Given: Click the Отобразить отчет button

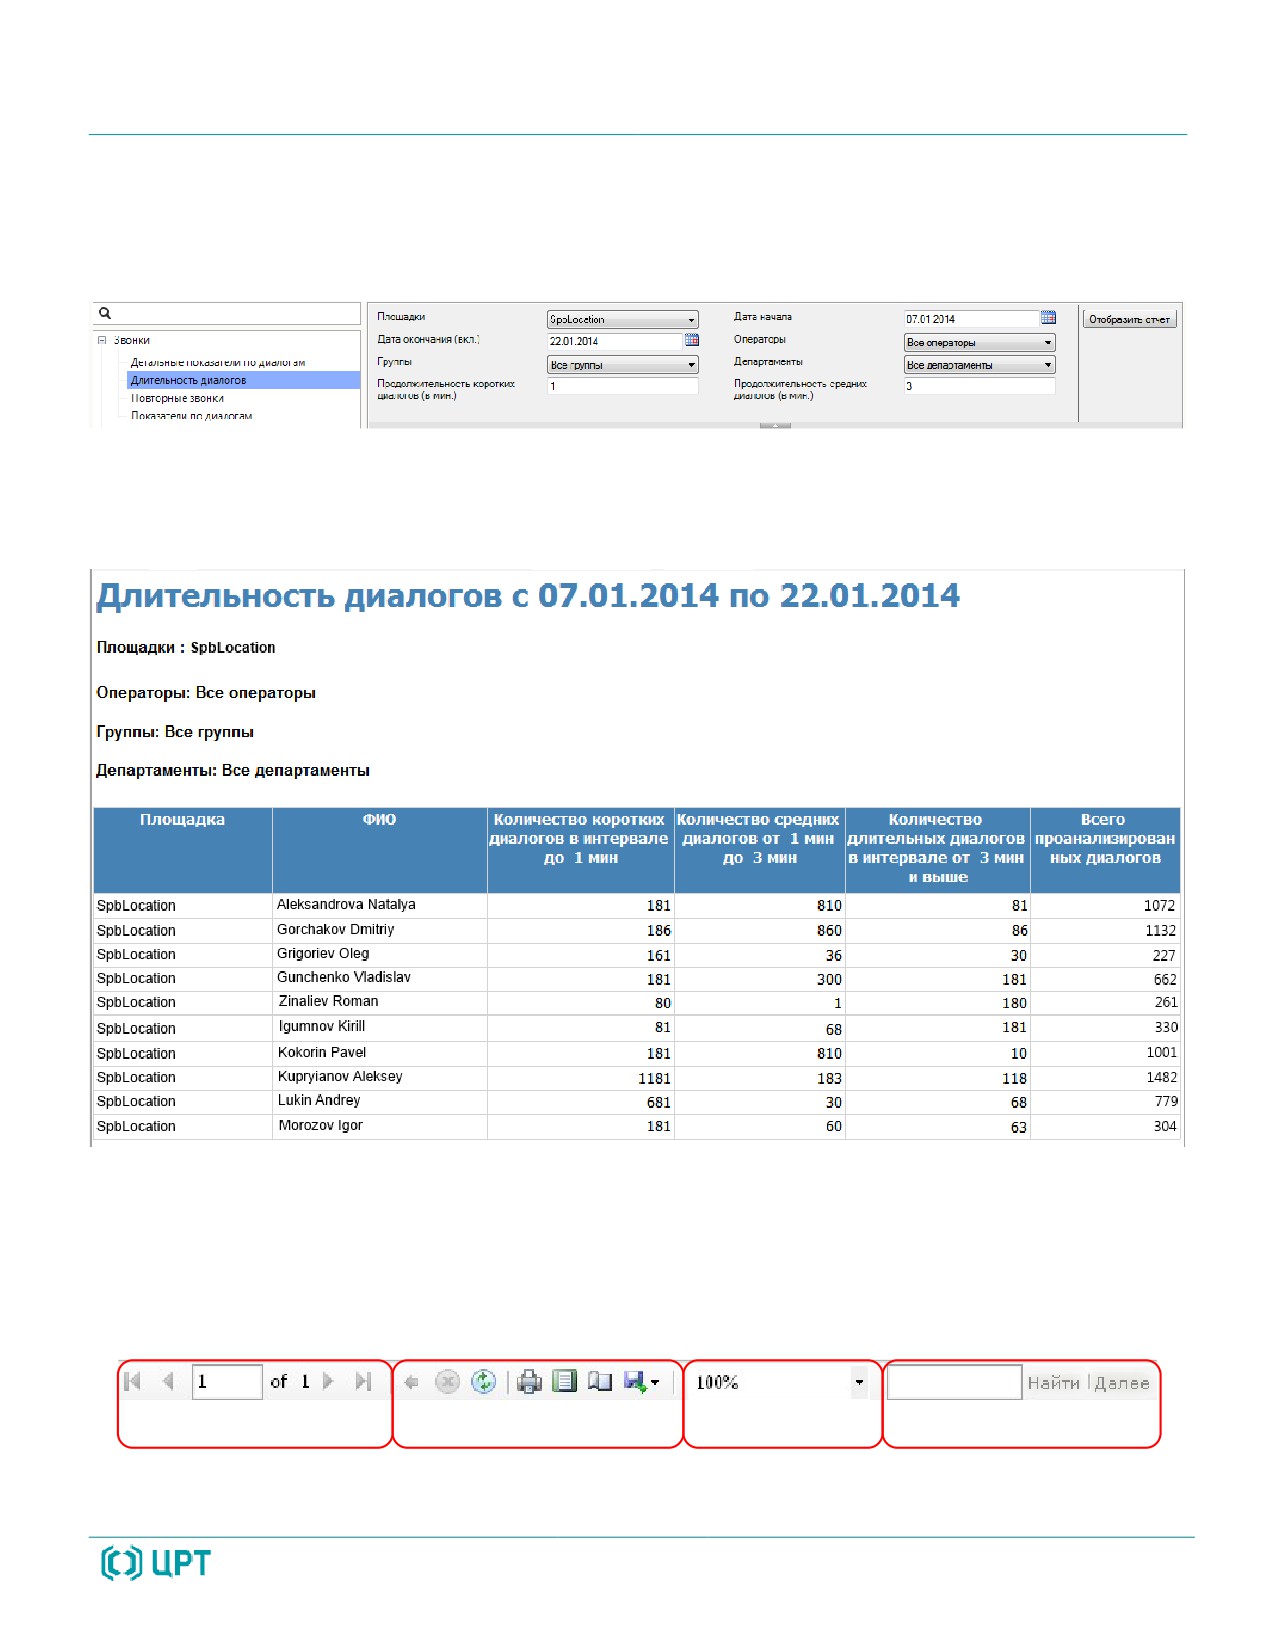Looking at the screenshot, I should point(1129,319).
